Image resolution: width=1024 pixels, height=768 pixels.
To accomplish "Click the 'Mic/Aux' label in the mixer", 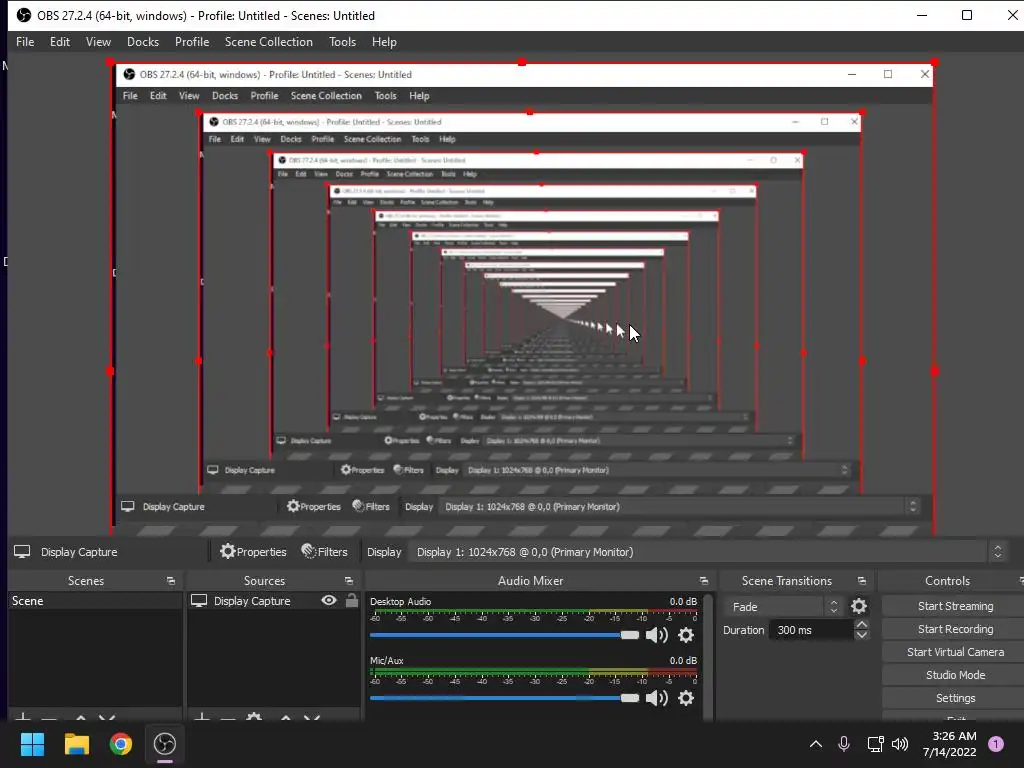I will coord(387,660).
